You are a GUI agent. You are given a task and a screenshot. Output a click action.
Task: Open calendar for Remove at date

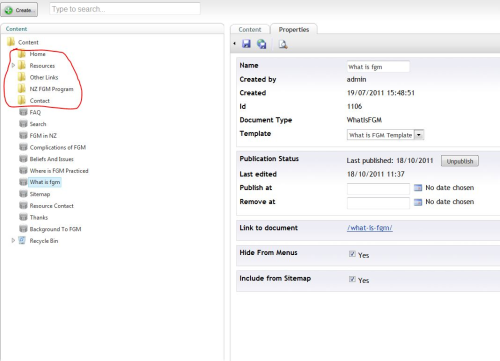(418, 202)
